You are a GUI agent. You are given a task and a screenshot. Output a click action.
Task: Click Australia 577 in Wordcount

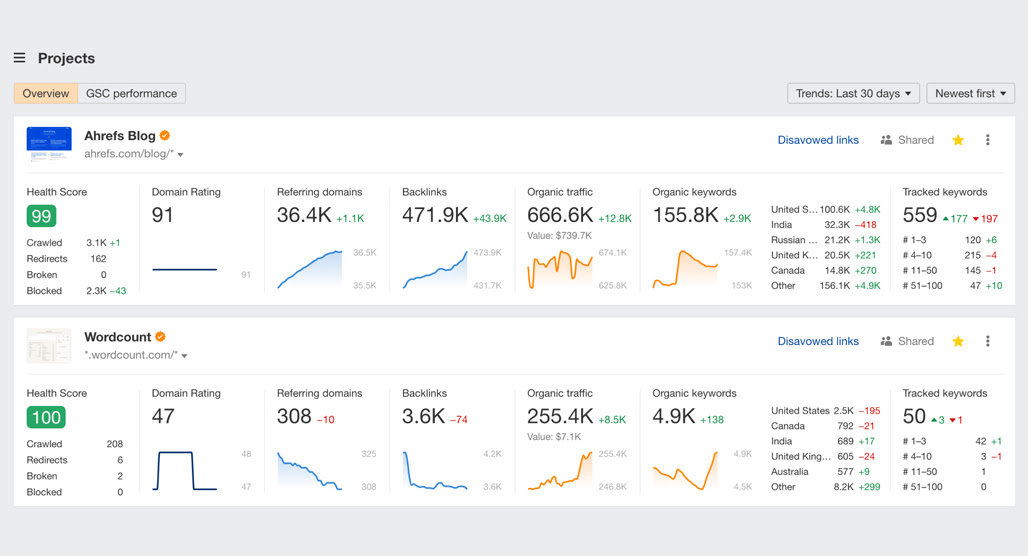coord(821,471)
